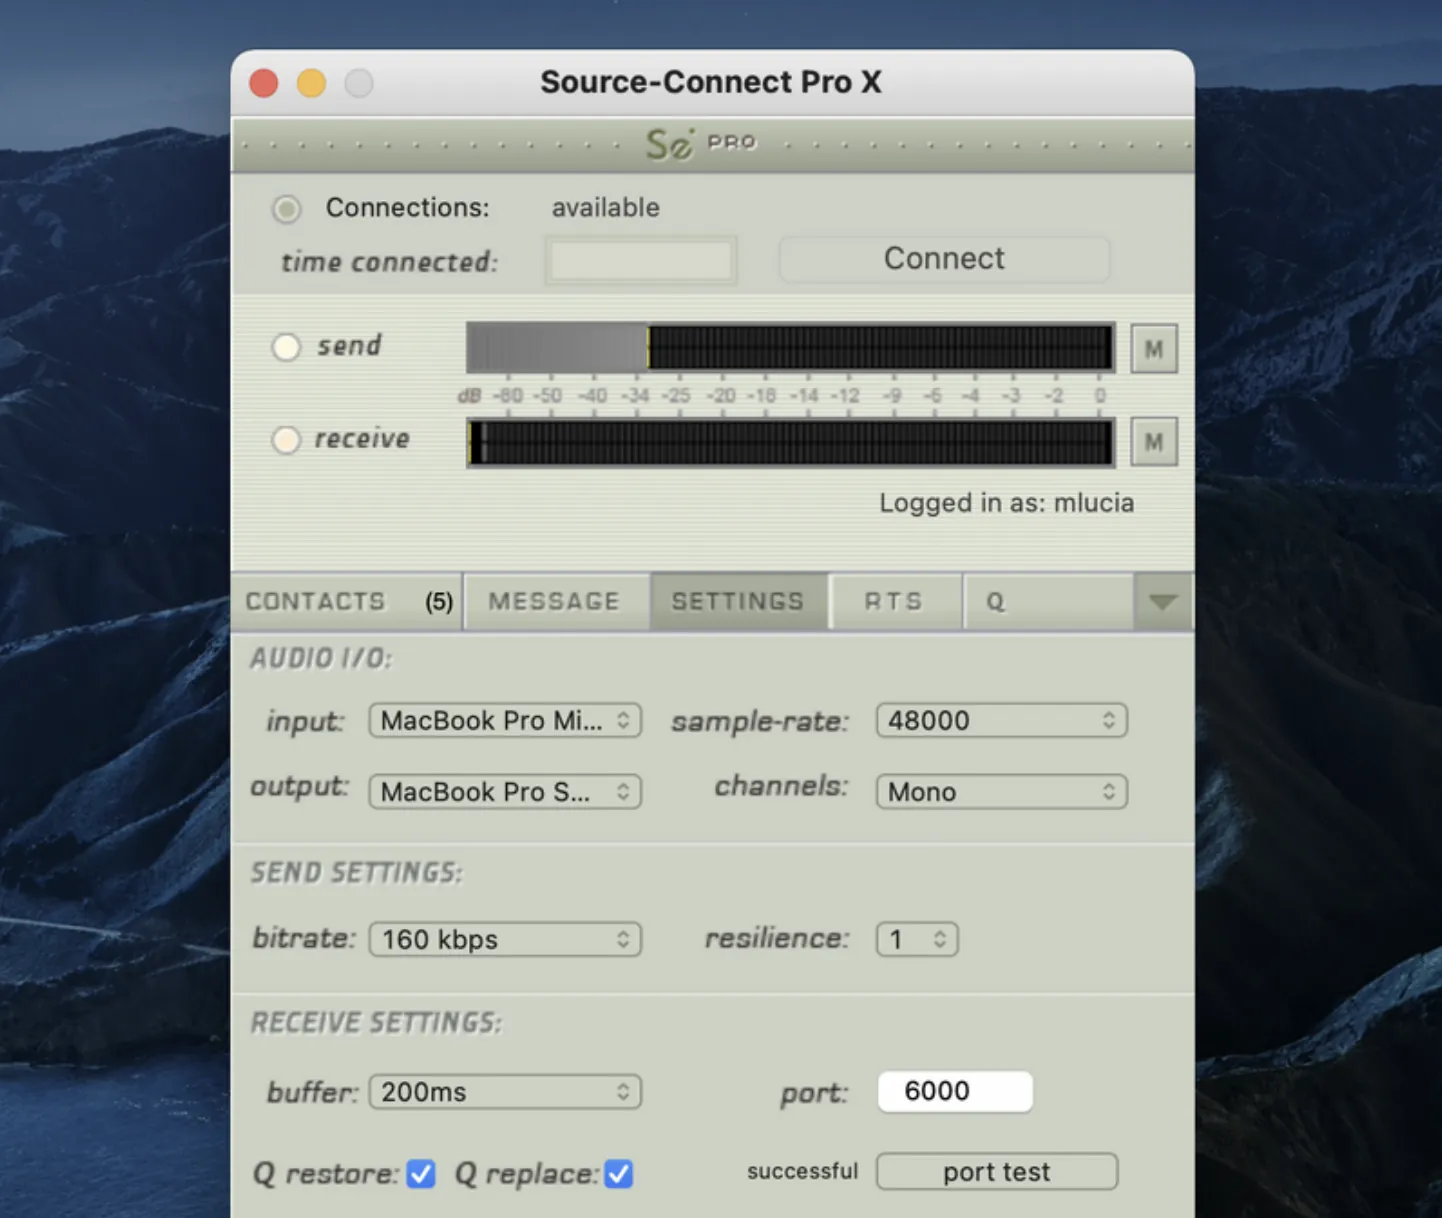Screen dimensions: 1442x1218
Task: Toggle the send indicator circle
Action: click(x=287, y=347)
